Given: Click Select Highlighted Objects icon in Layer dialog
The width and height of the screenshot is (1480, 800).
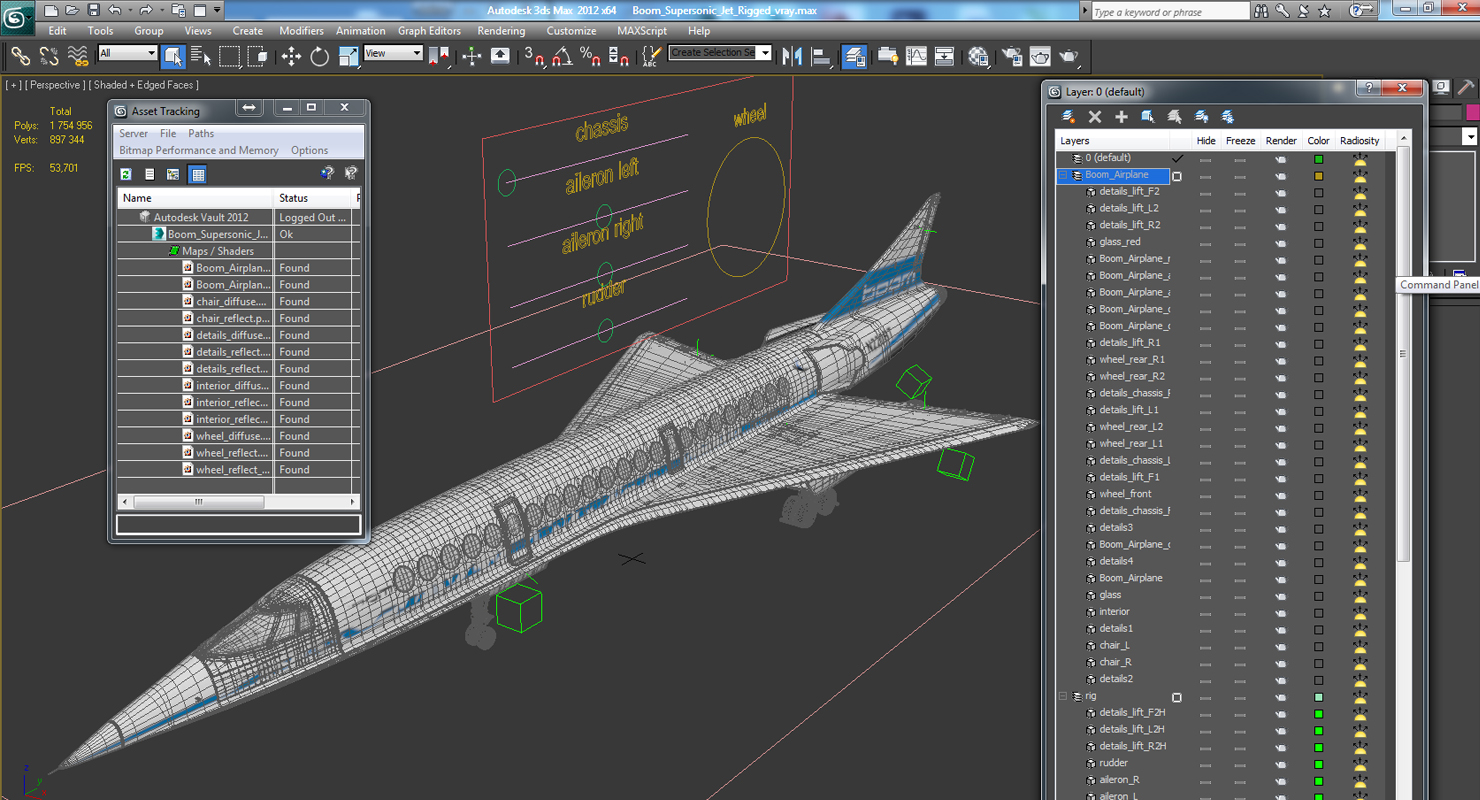Looking at the screenshot, I should coord(1148,117).
